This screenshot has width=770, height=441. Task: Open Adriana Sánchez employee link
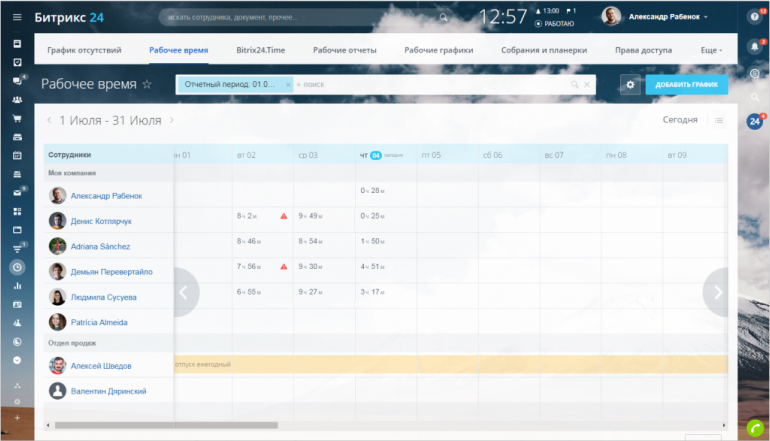[100, 246]
